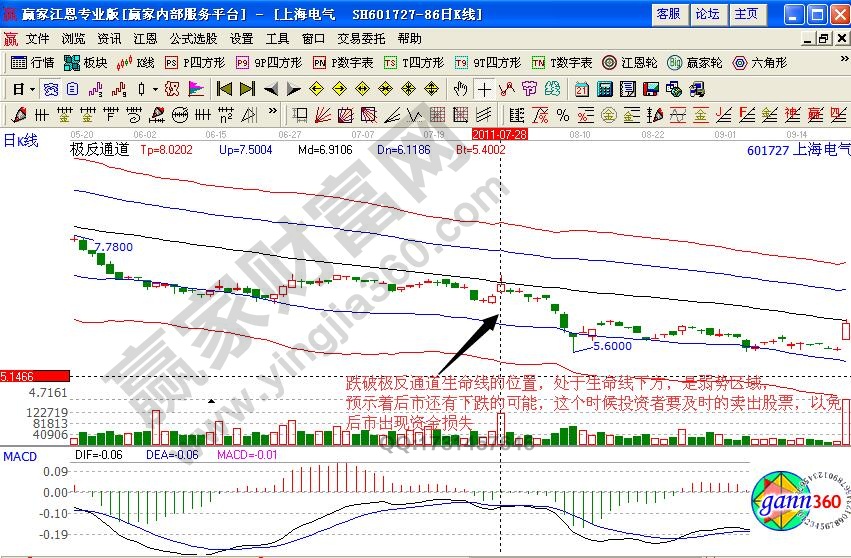The image size is (851, 558).
Task: Click the Gann fan lines icon
Action: coord(322,115)
